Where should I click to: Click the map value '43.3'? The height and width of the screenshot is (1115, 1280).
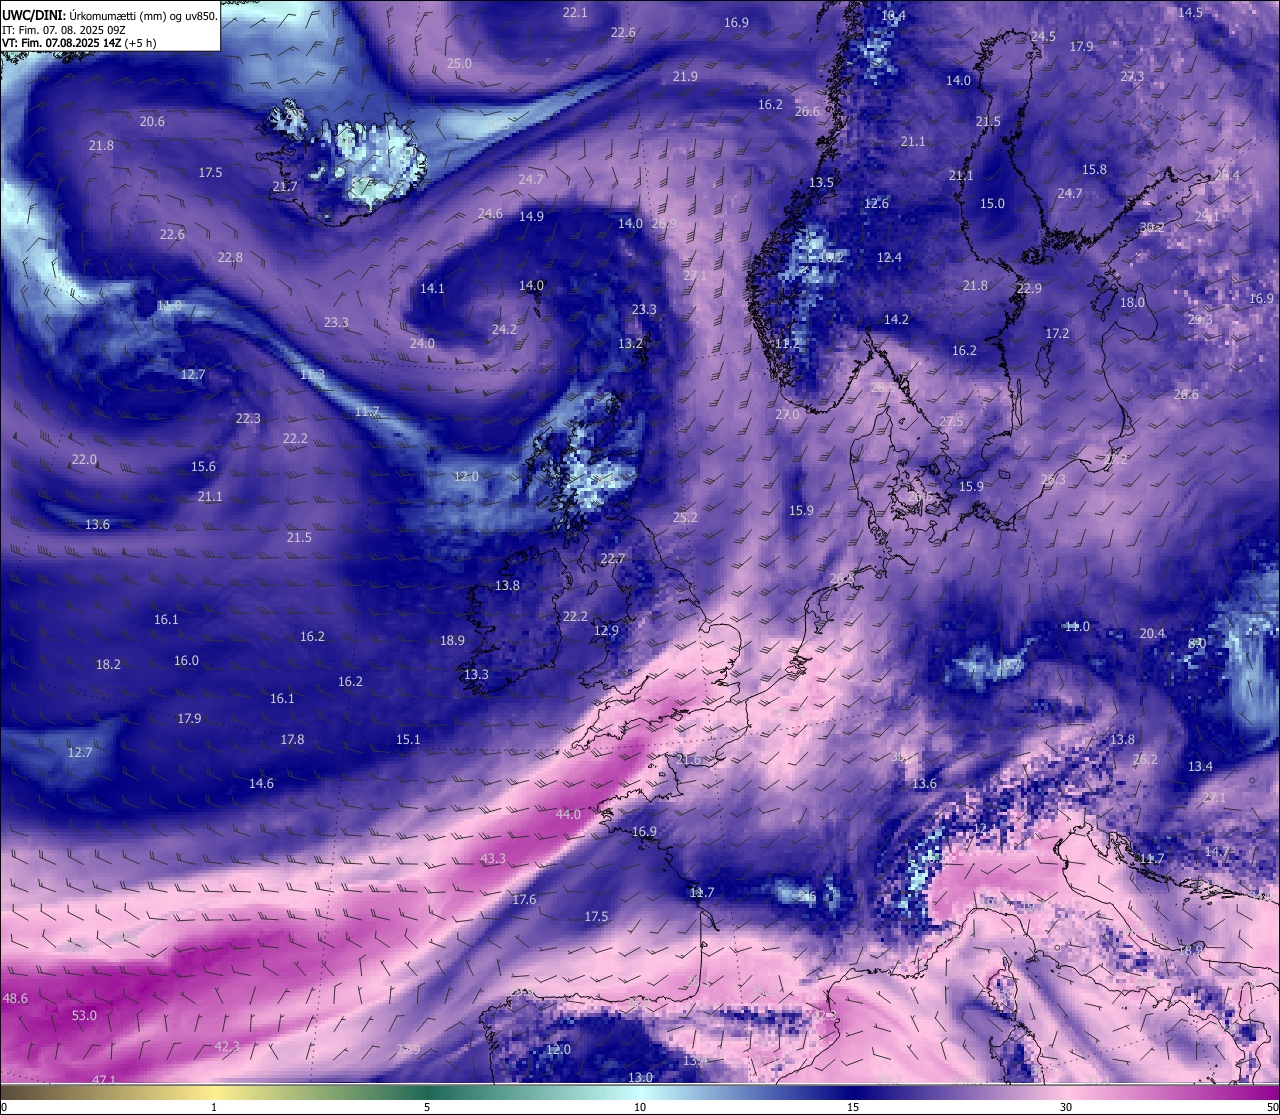tap(493, 858)
